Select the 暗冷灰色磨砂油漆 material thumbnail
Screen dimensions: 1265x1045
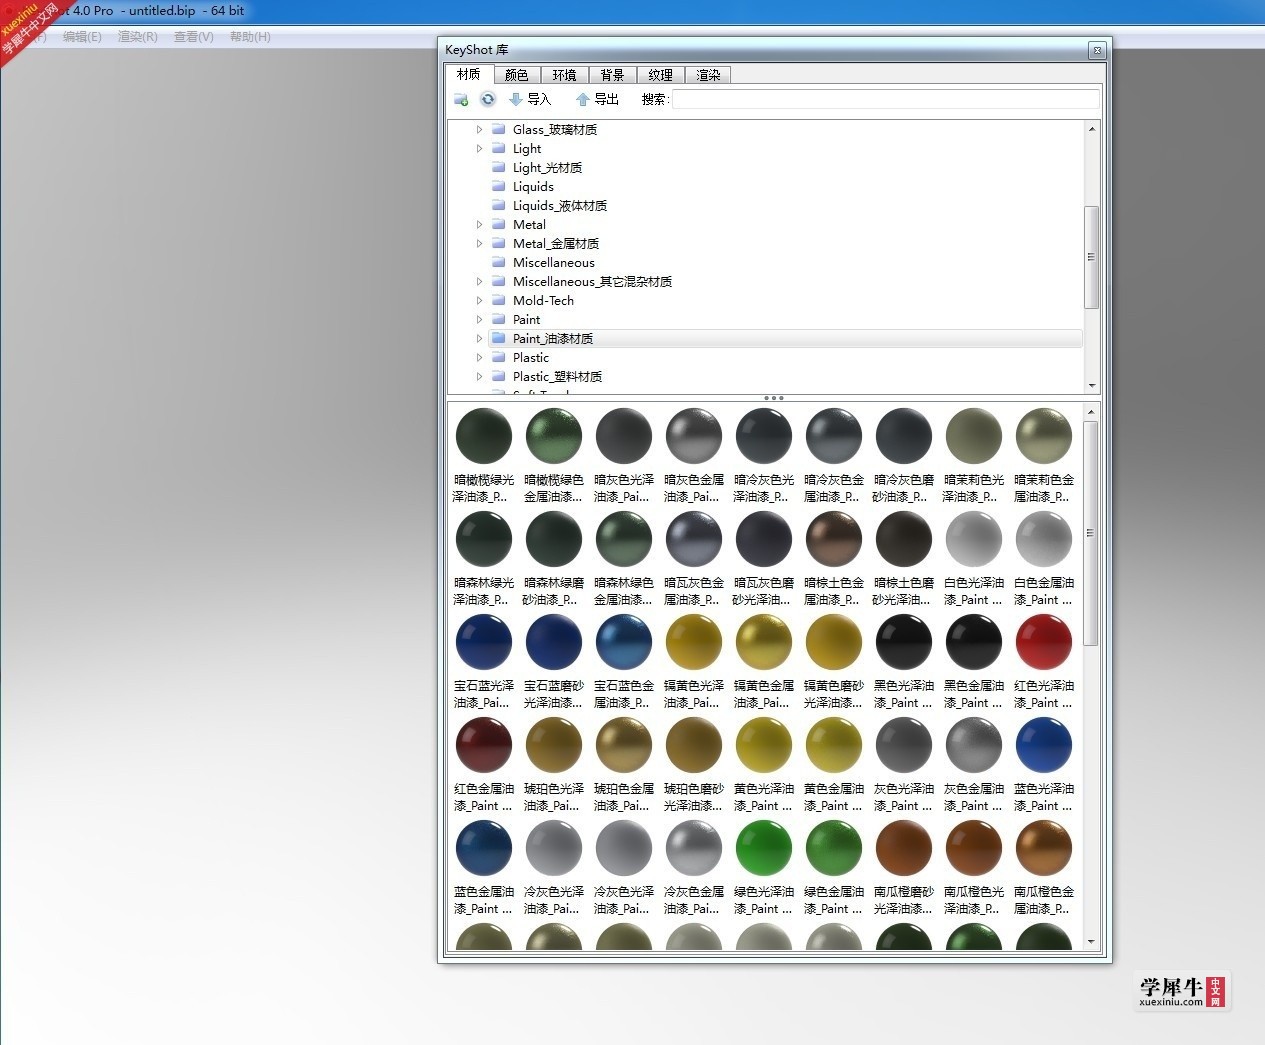(x=904, y=436)
